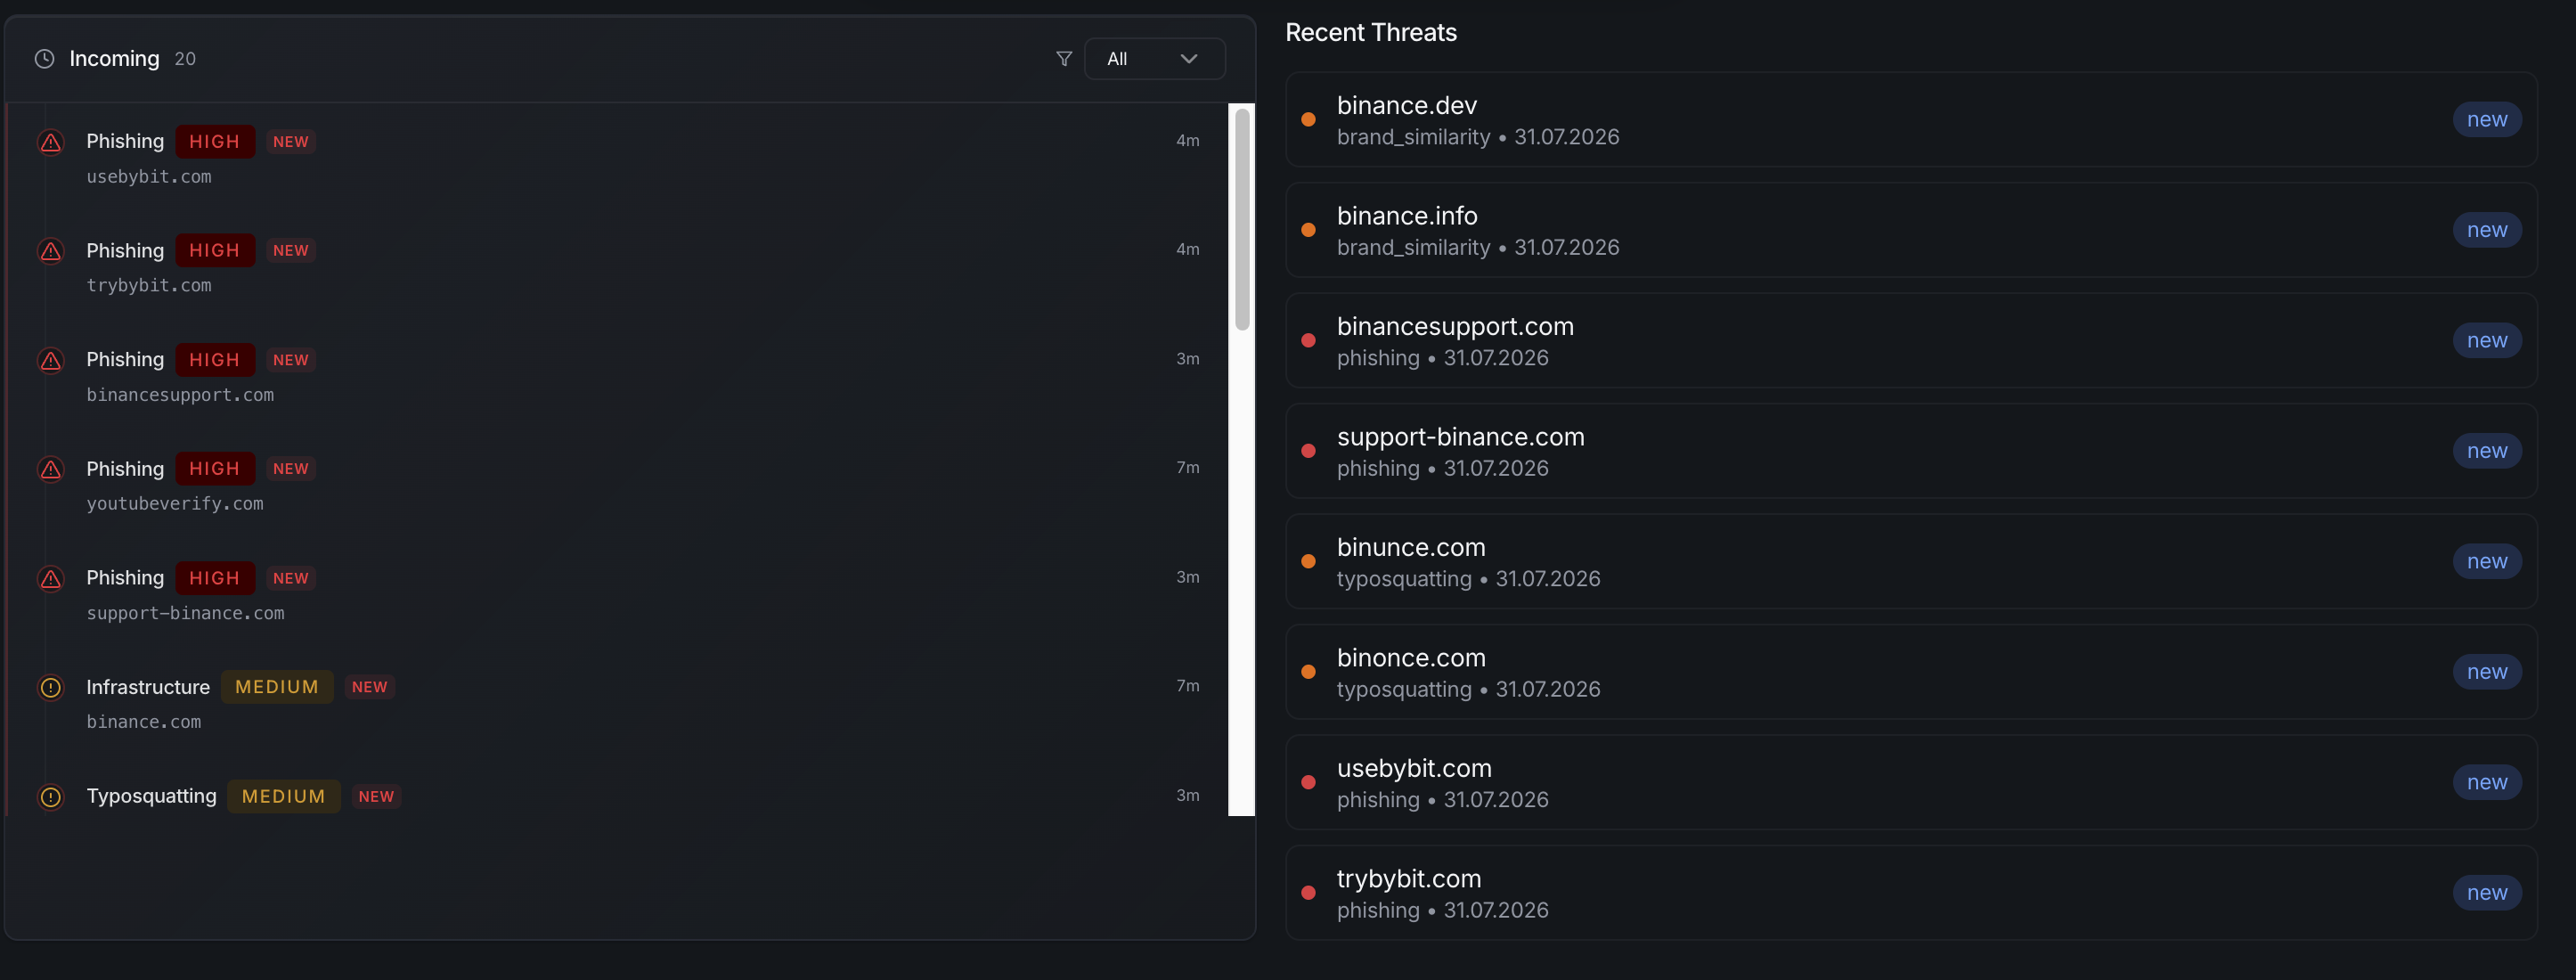Click the orange status dot for binunce.com
This screenshot has height=980, width=2576.
(1308, 562)
